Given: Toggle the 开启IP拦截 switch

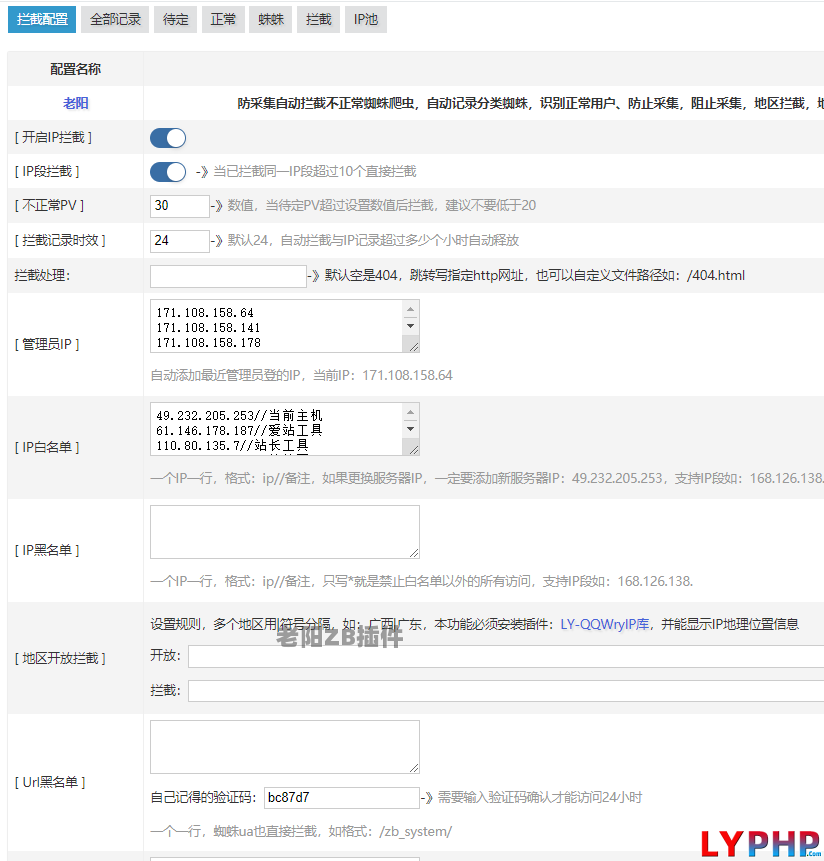Looking at the screenshot, I should point(168,138).
